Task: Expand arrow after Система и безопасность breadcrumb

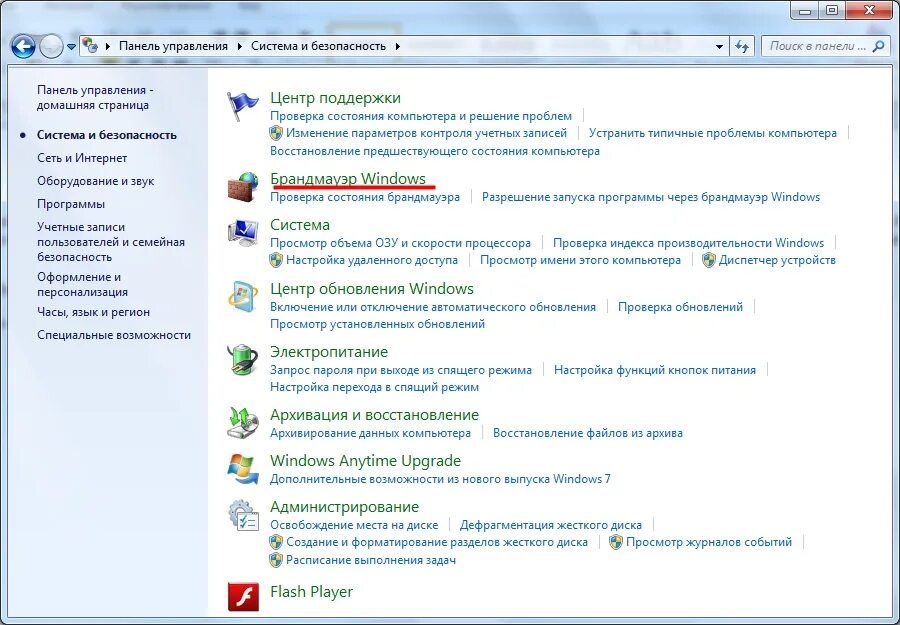Action: coord(397,46)
